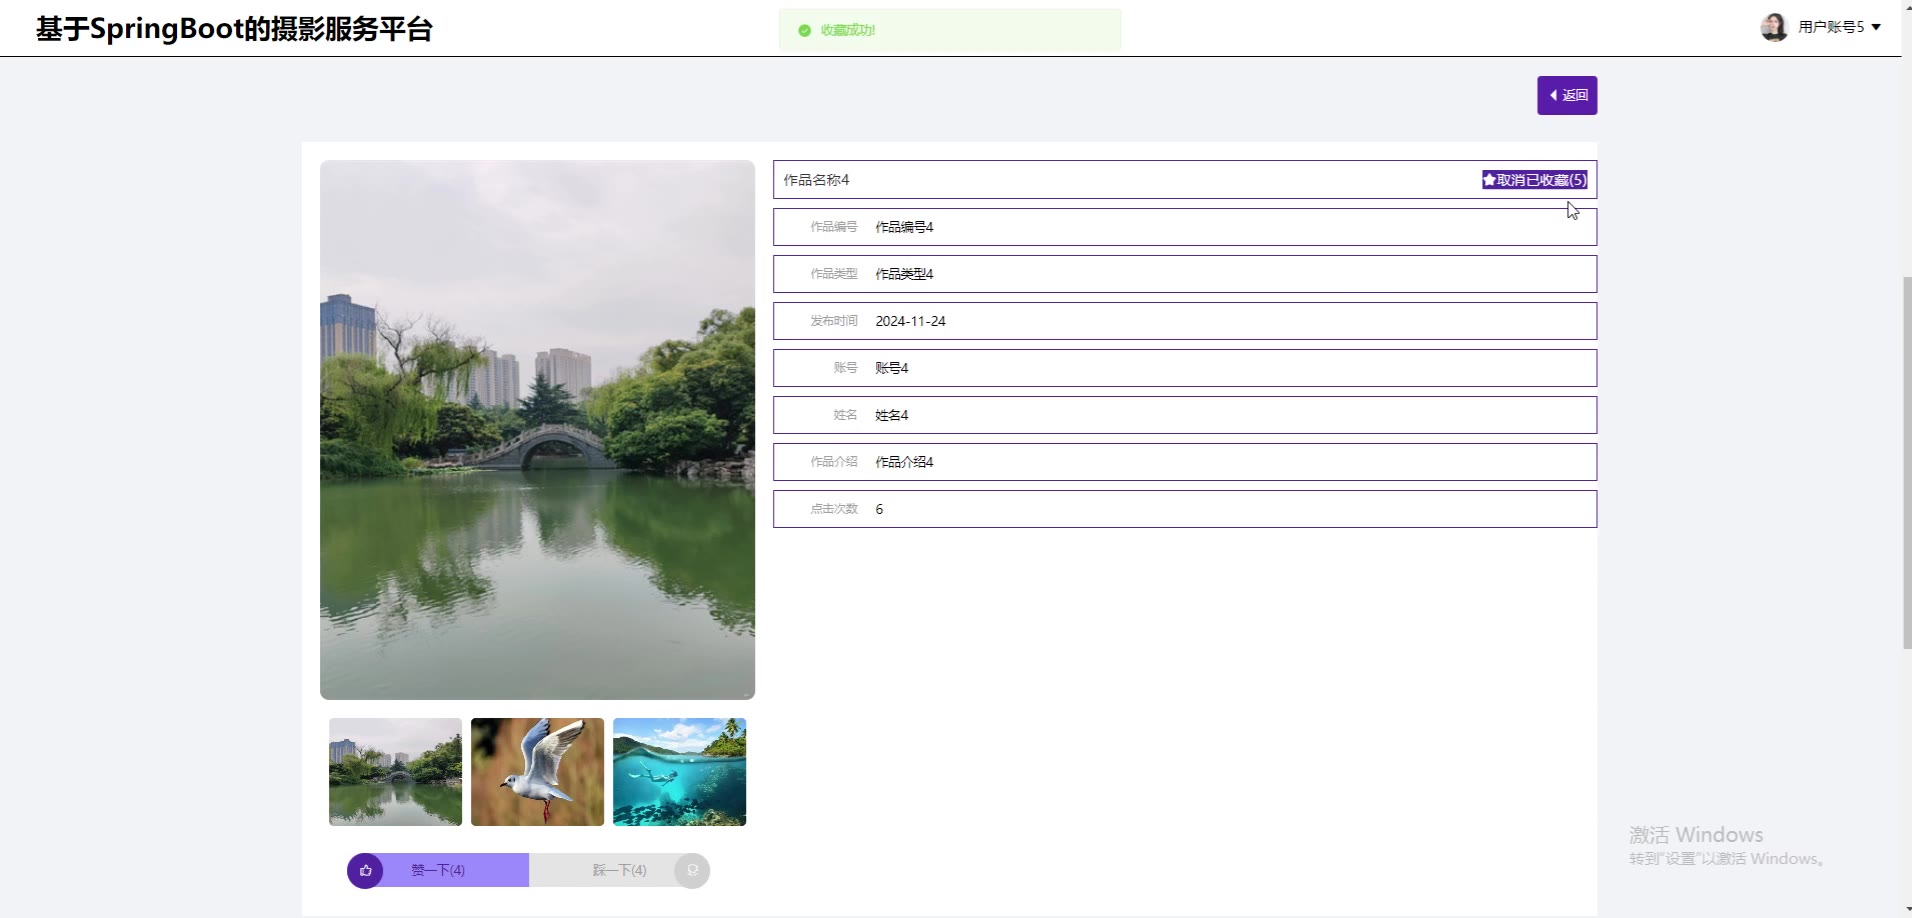The height and width of the screenshot is (918, 1912).
Task: Toggle favorite with 取消已收藏(5) star button
Action: click(1534, 180)
